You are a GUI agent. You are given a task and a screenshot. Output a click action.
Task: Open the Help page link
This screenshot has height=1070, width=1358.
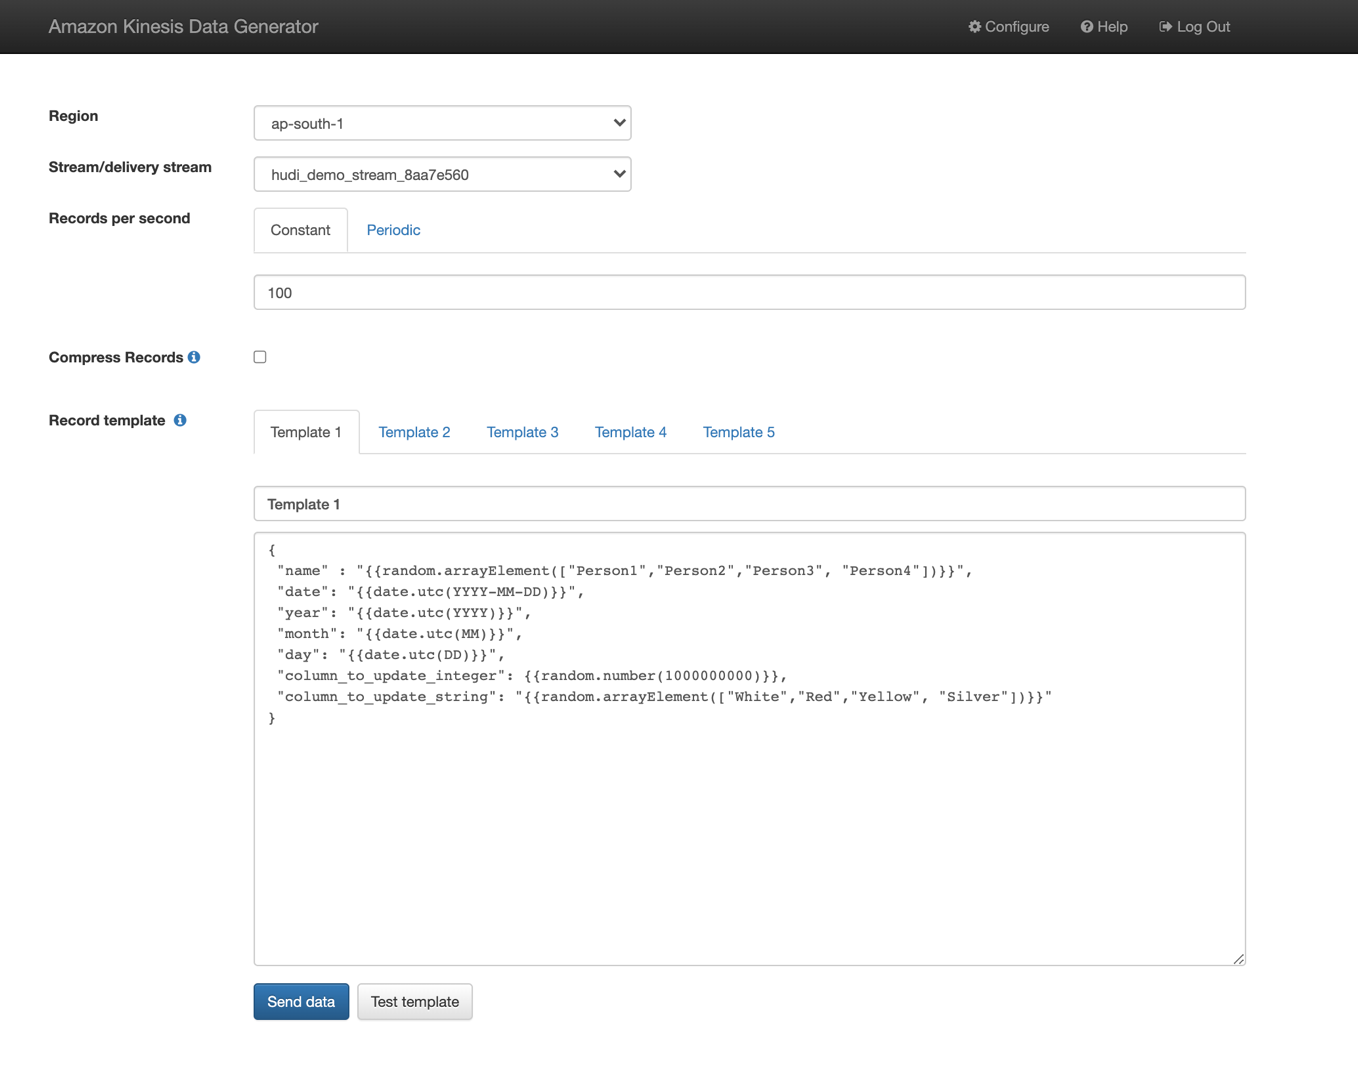tap(1104, 27)
